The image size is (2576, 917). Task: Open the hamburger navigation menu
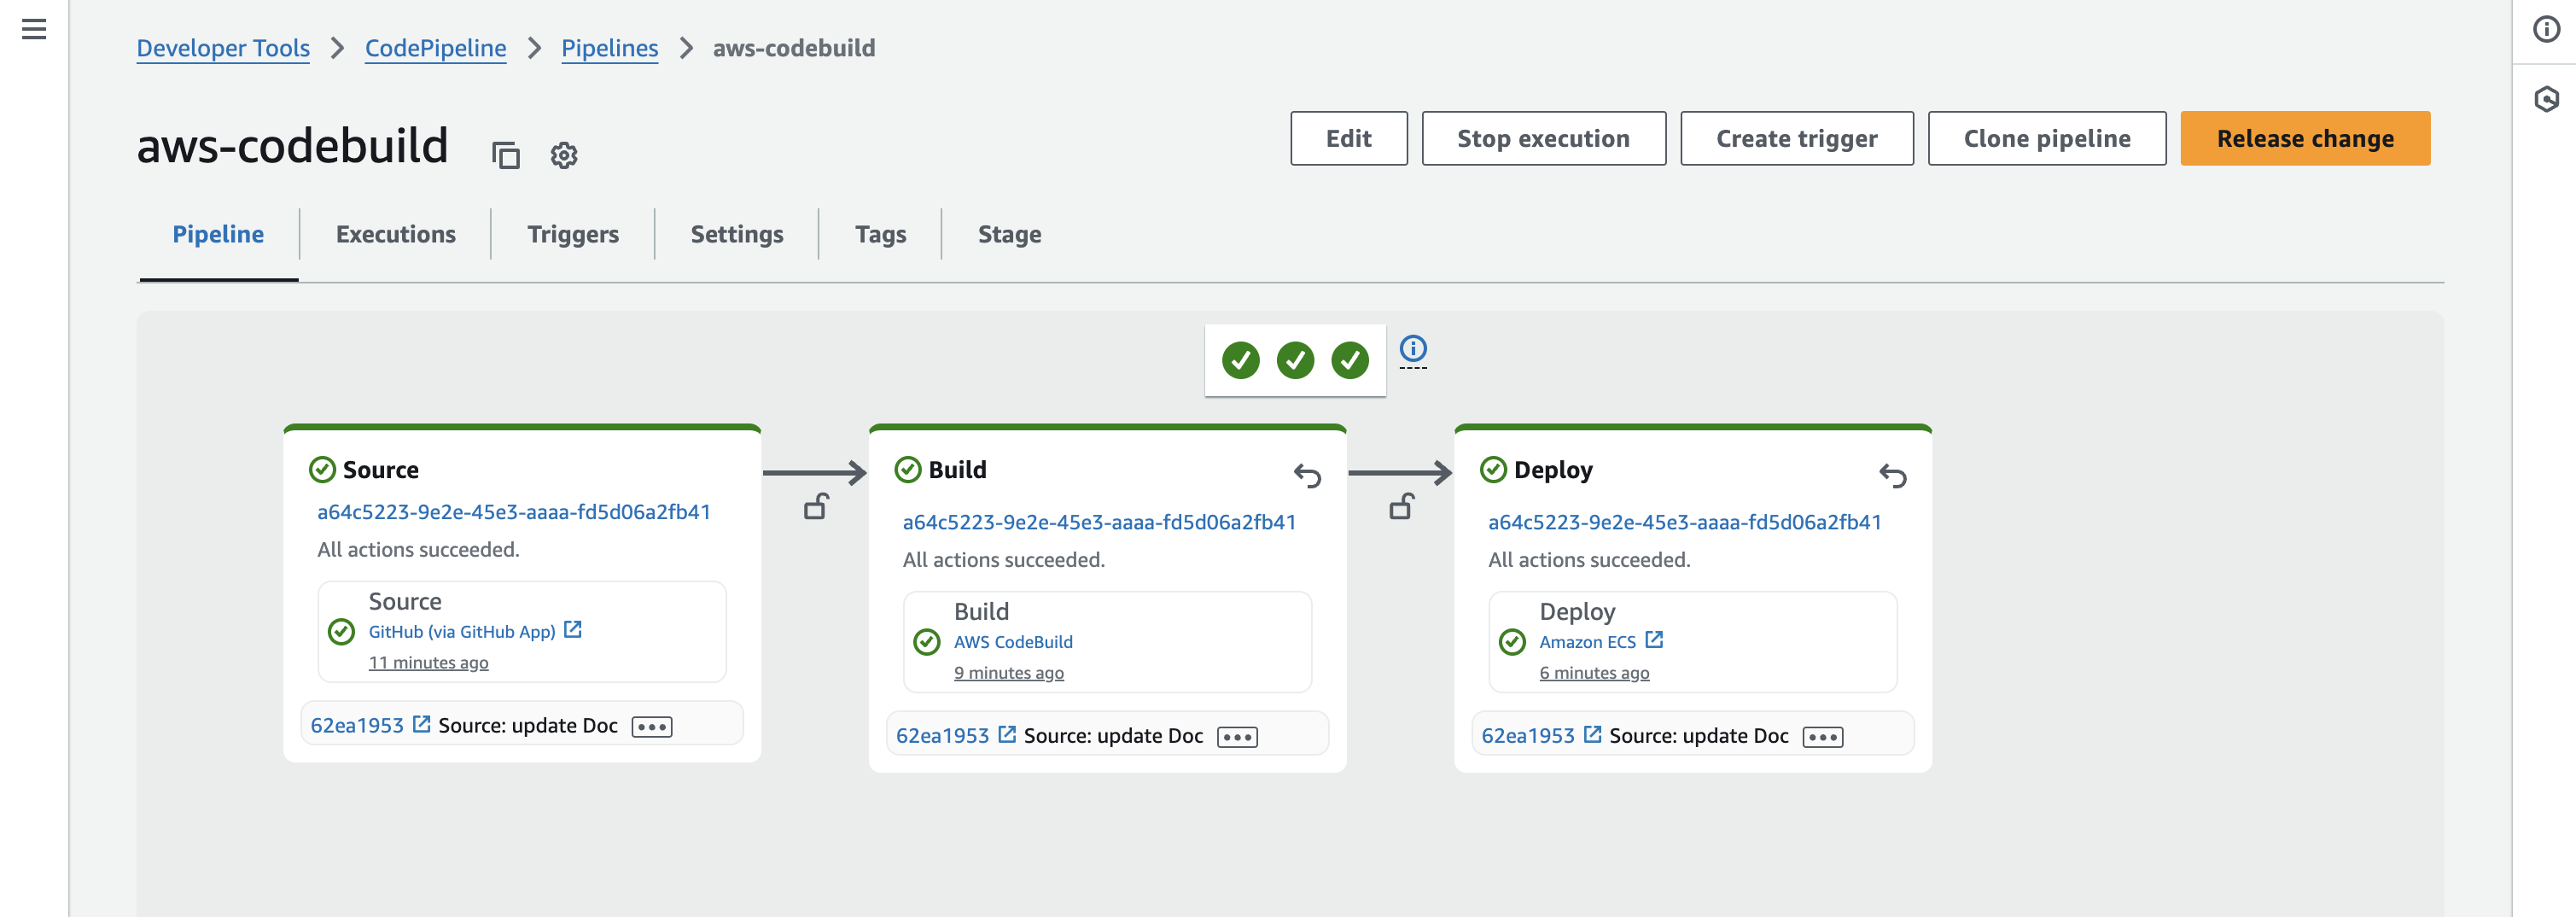pyautogui.click(x=34, y=29)
